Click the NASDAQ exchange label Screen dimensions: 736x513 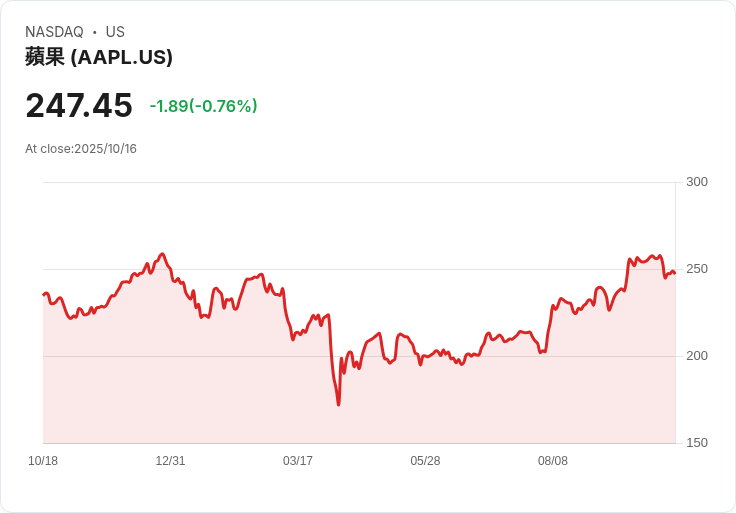point(54,32)
